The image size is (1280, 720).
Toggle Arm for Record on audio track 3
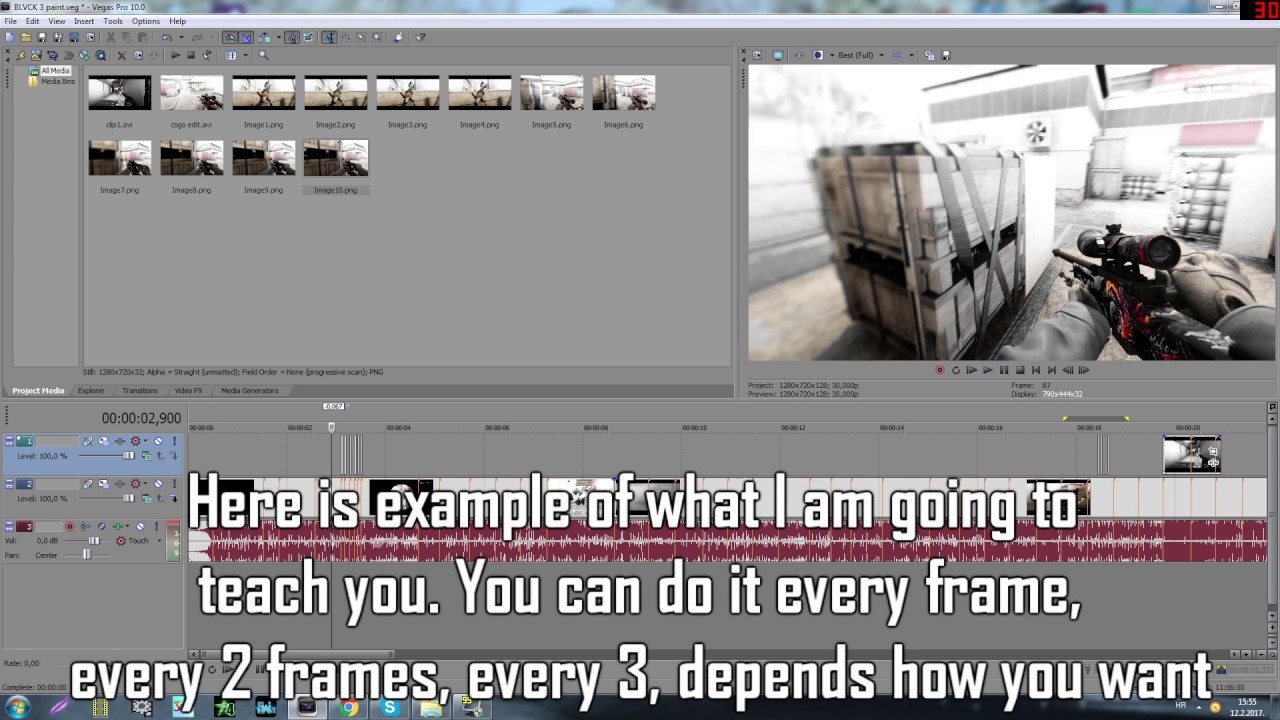70,527
